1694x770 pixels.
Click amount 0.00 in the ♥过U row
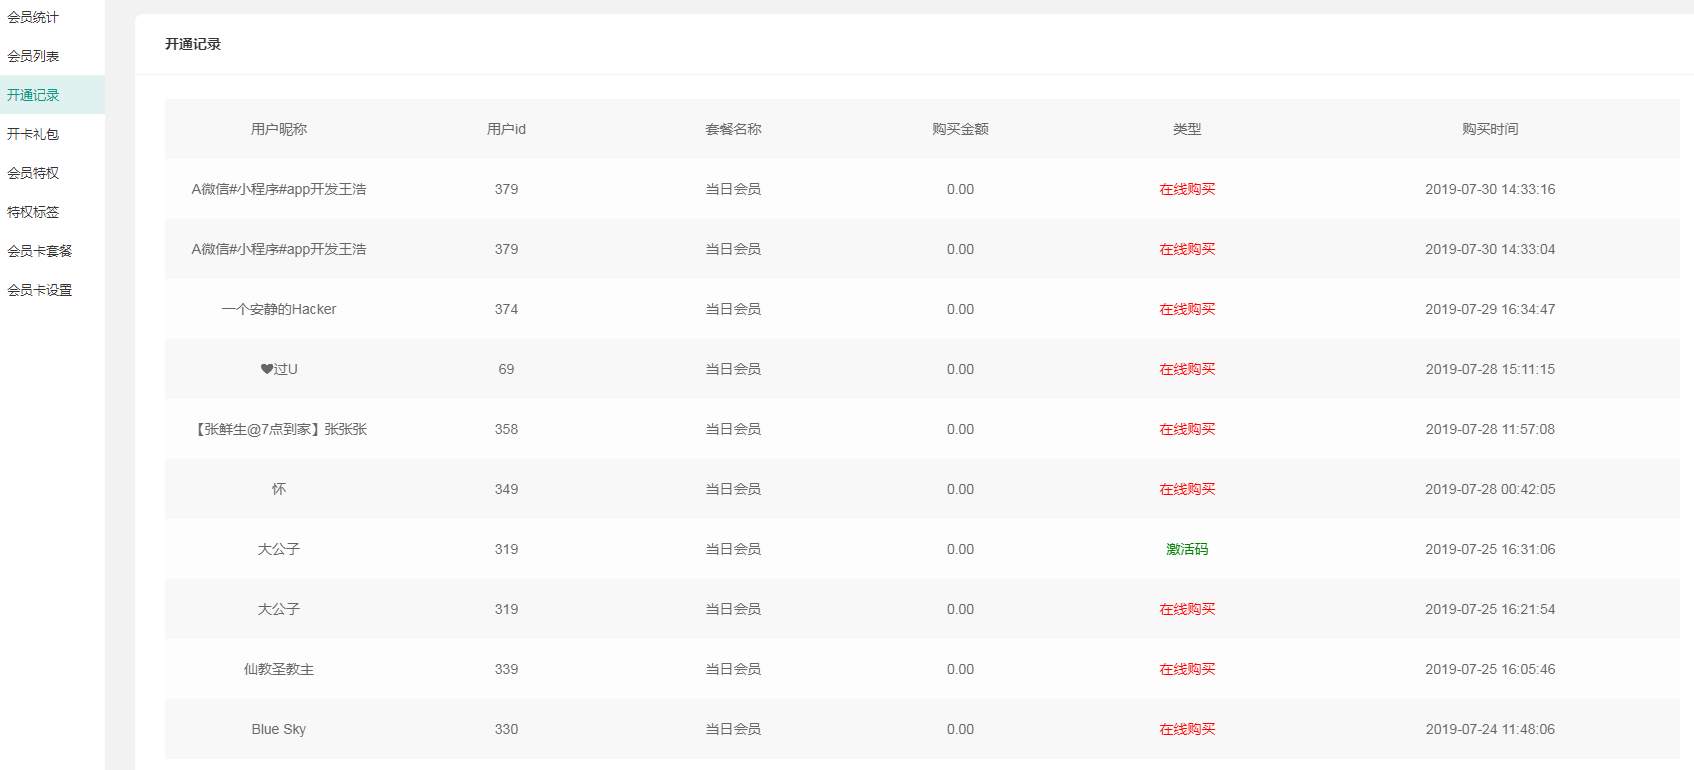pyautogui.click(x=960, y=369)
